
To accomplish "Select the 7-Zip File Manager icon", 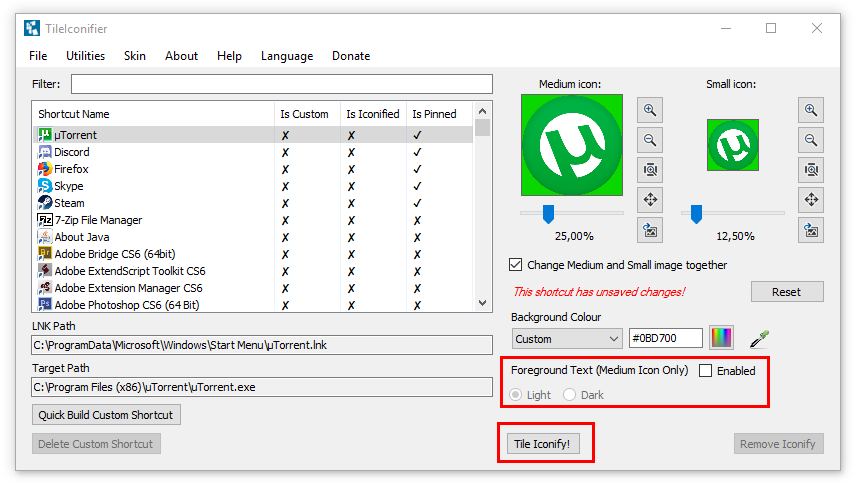I will [x=45, y=220].
